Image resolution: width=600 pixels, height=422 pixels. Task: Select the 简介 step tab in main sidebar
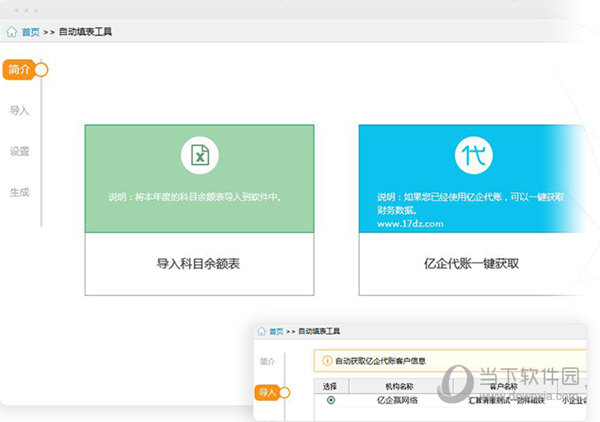[19, 70]
